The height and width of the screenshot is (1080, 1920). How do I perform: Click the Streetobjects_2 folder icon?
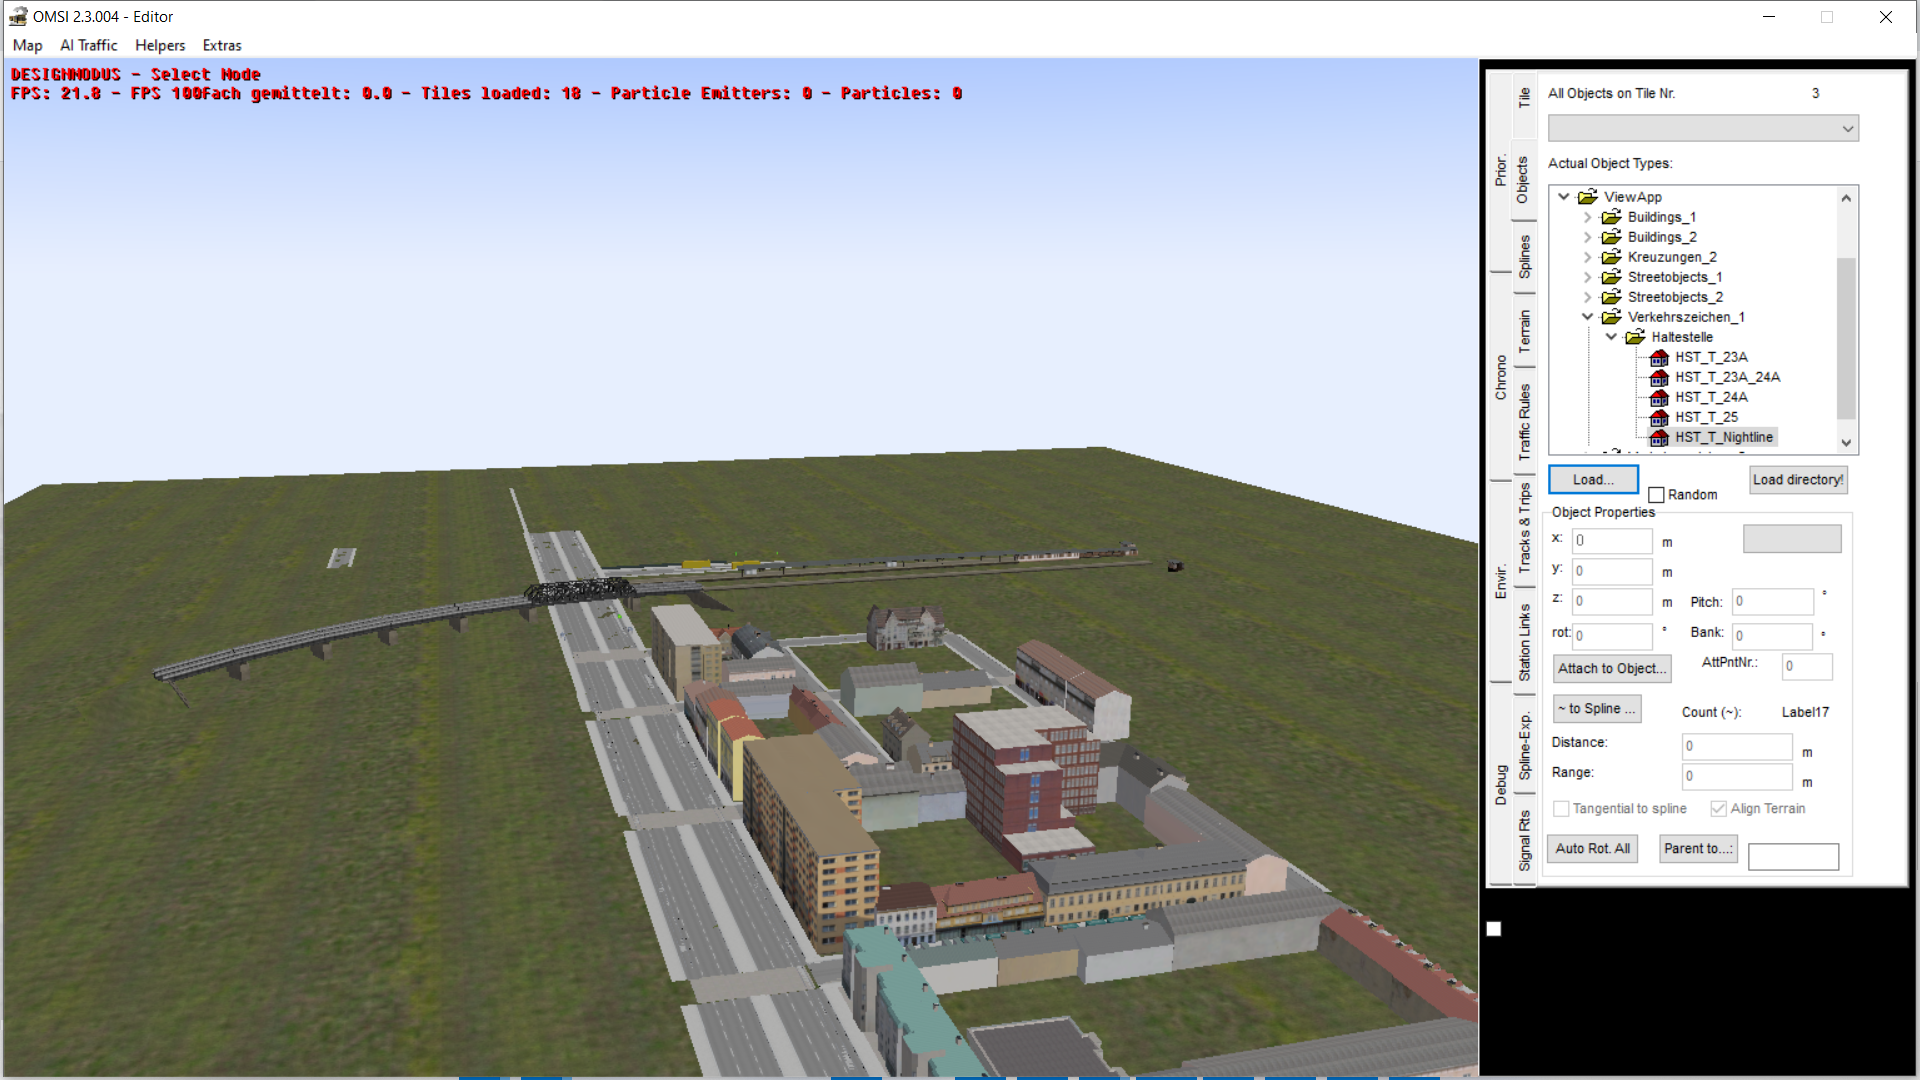coord(1611,297)
